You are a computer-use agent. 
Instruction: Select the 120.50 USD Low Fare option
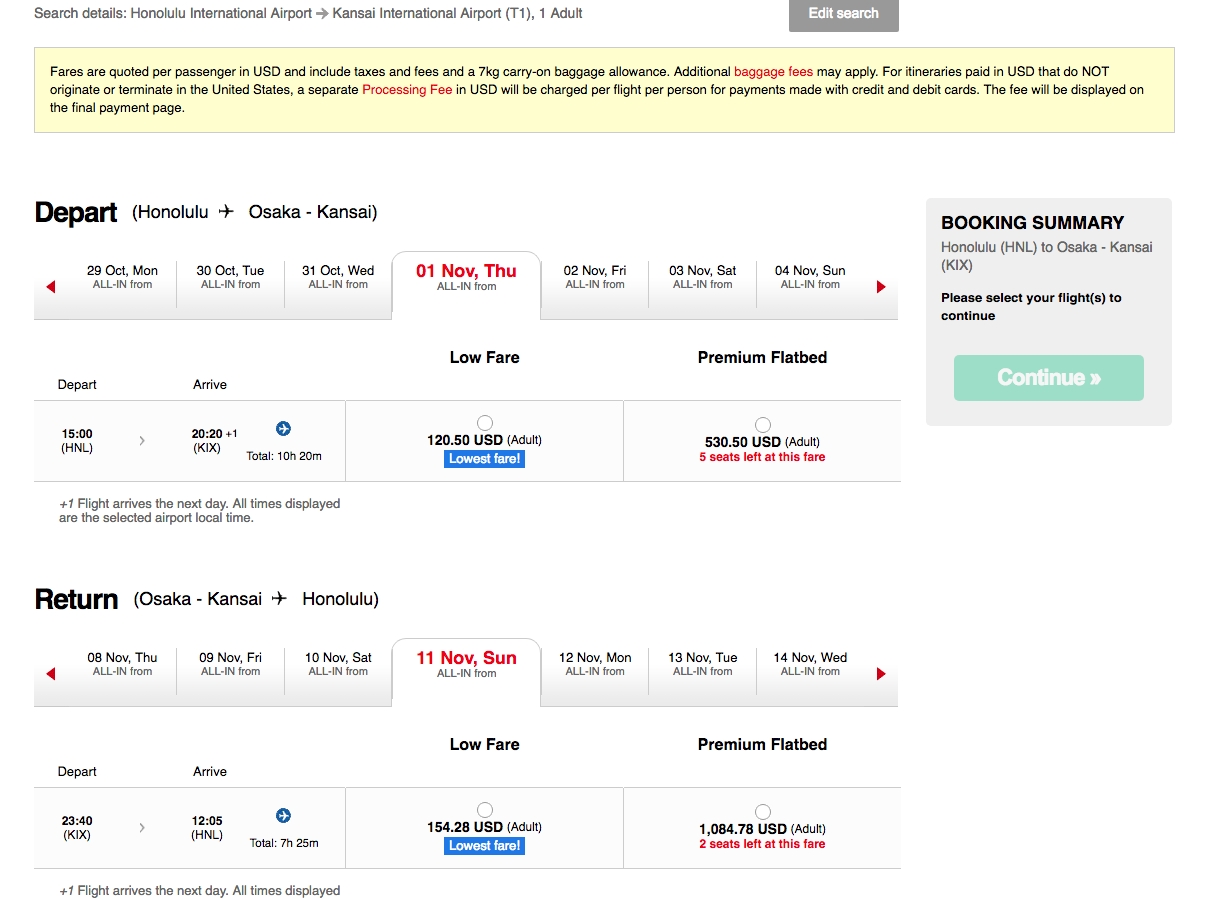coord(484,422)
